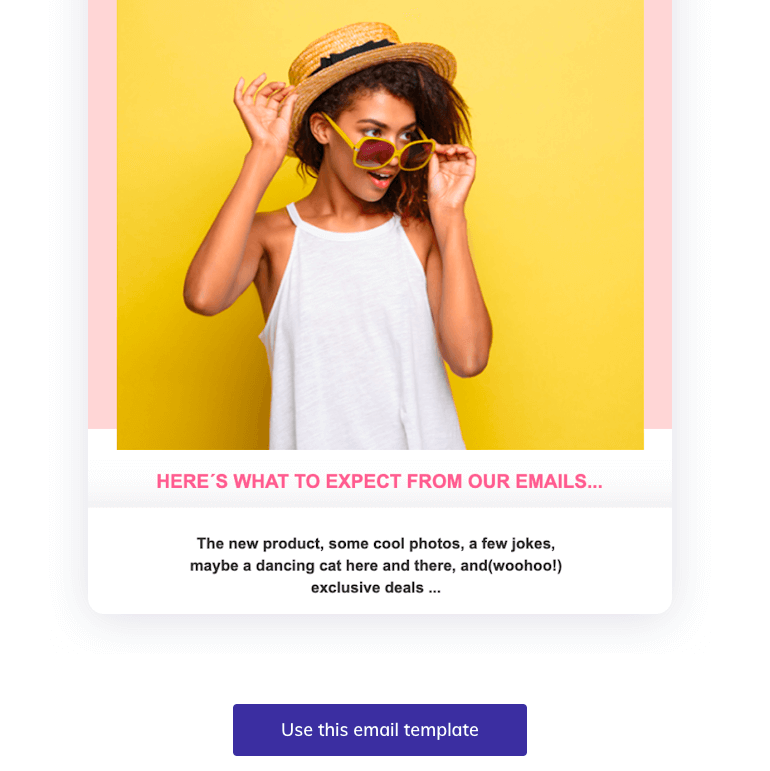Click the 'maybe a dancing cat' text line
770x771 pixels.
tap(376, 566)
